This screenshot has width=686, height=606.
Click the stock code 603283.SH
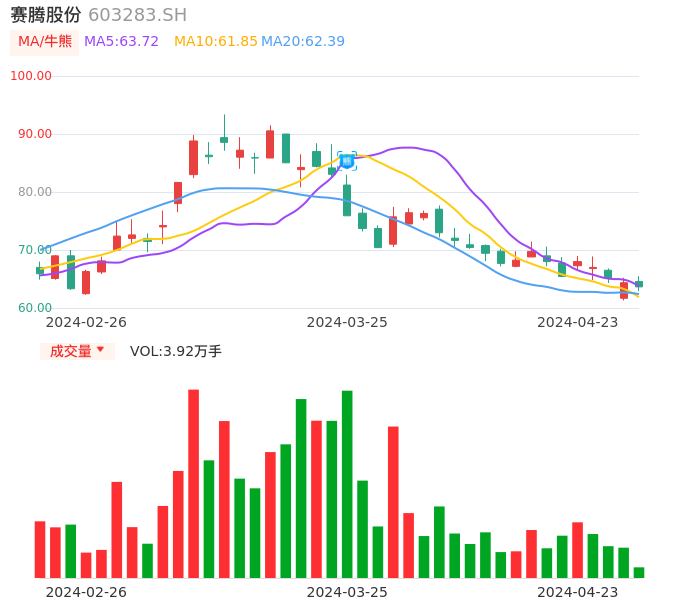click(137, 15)
